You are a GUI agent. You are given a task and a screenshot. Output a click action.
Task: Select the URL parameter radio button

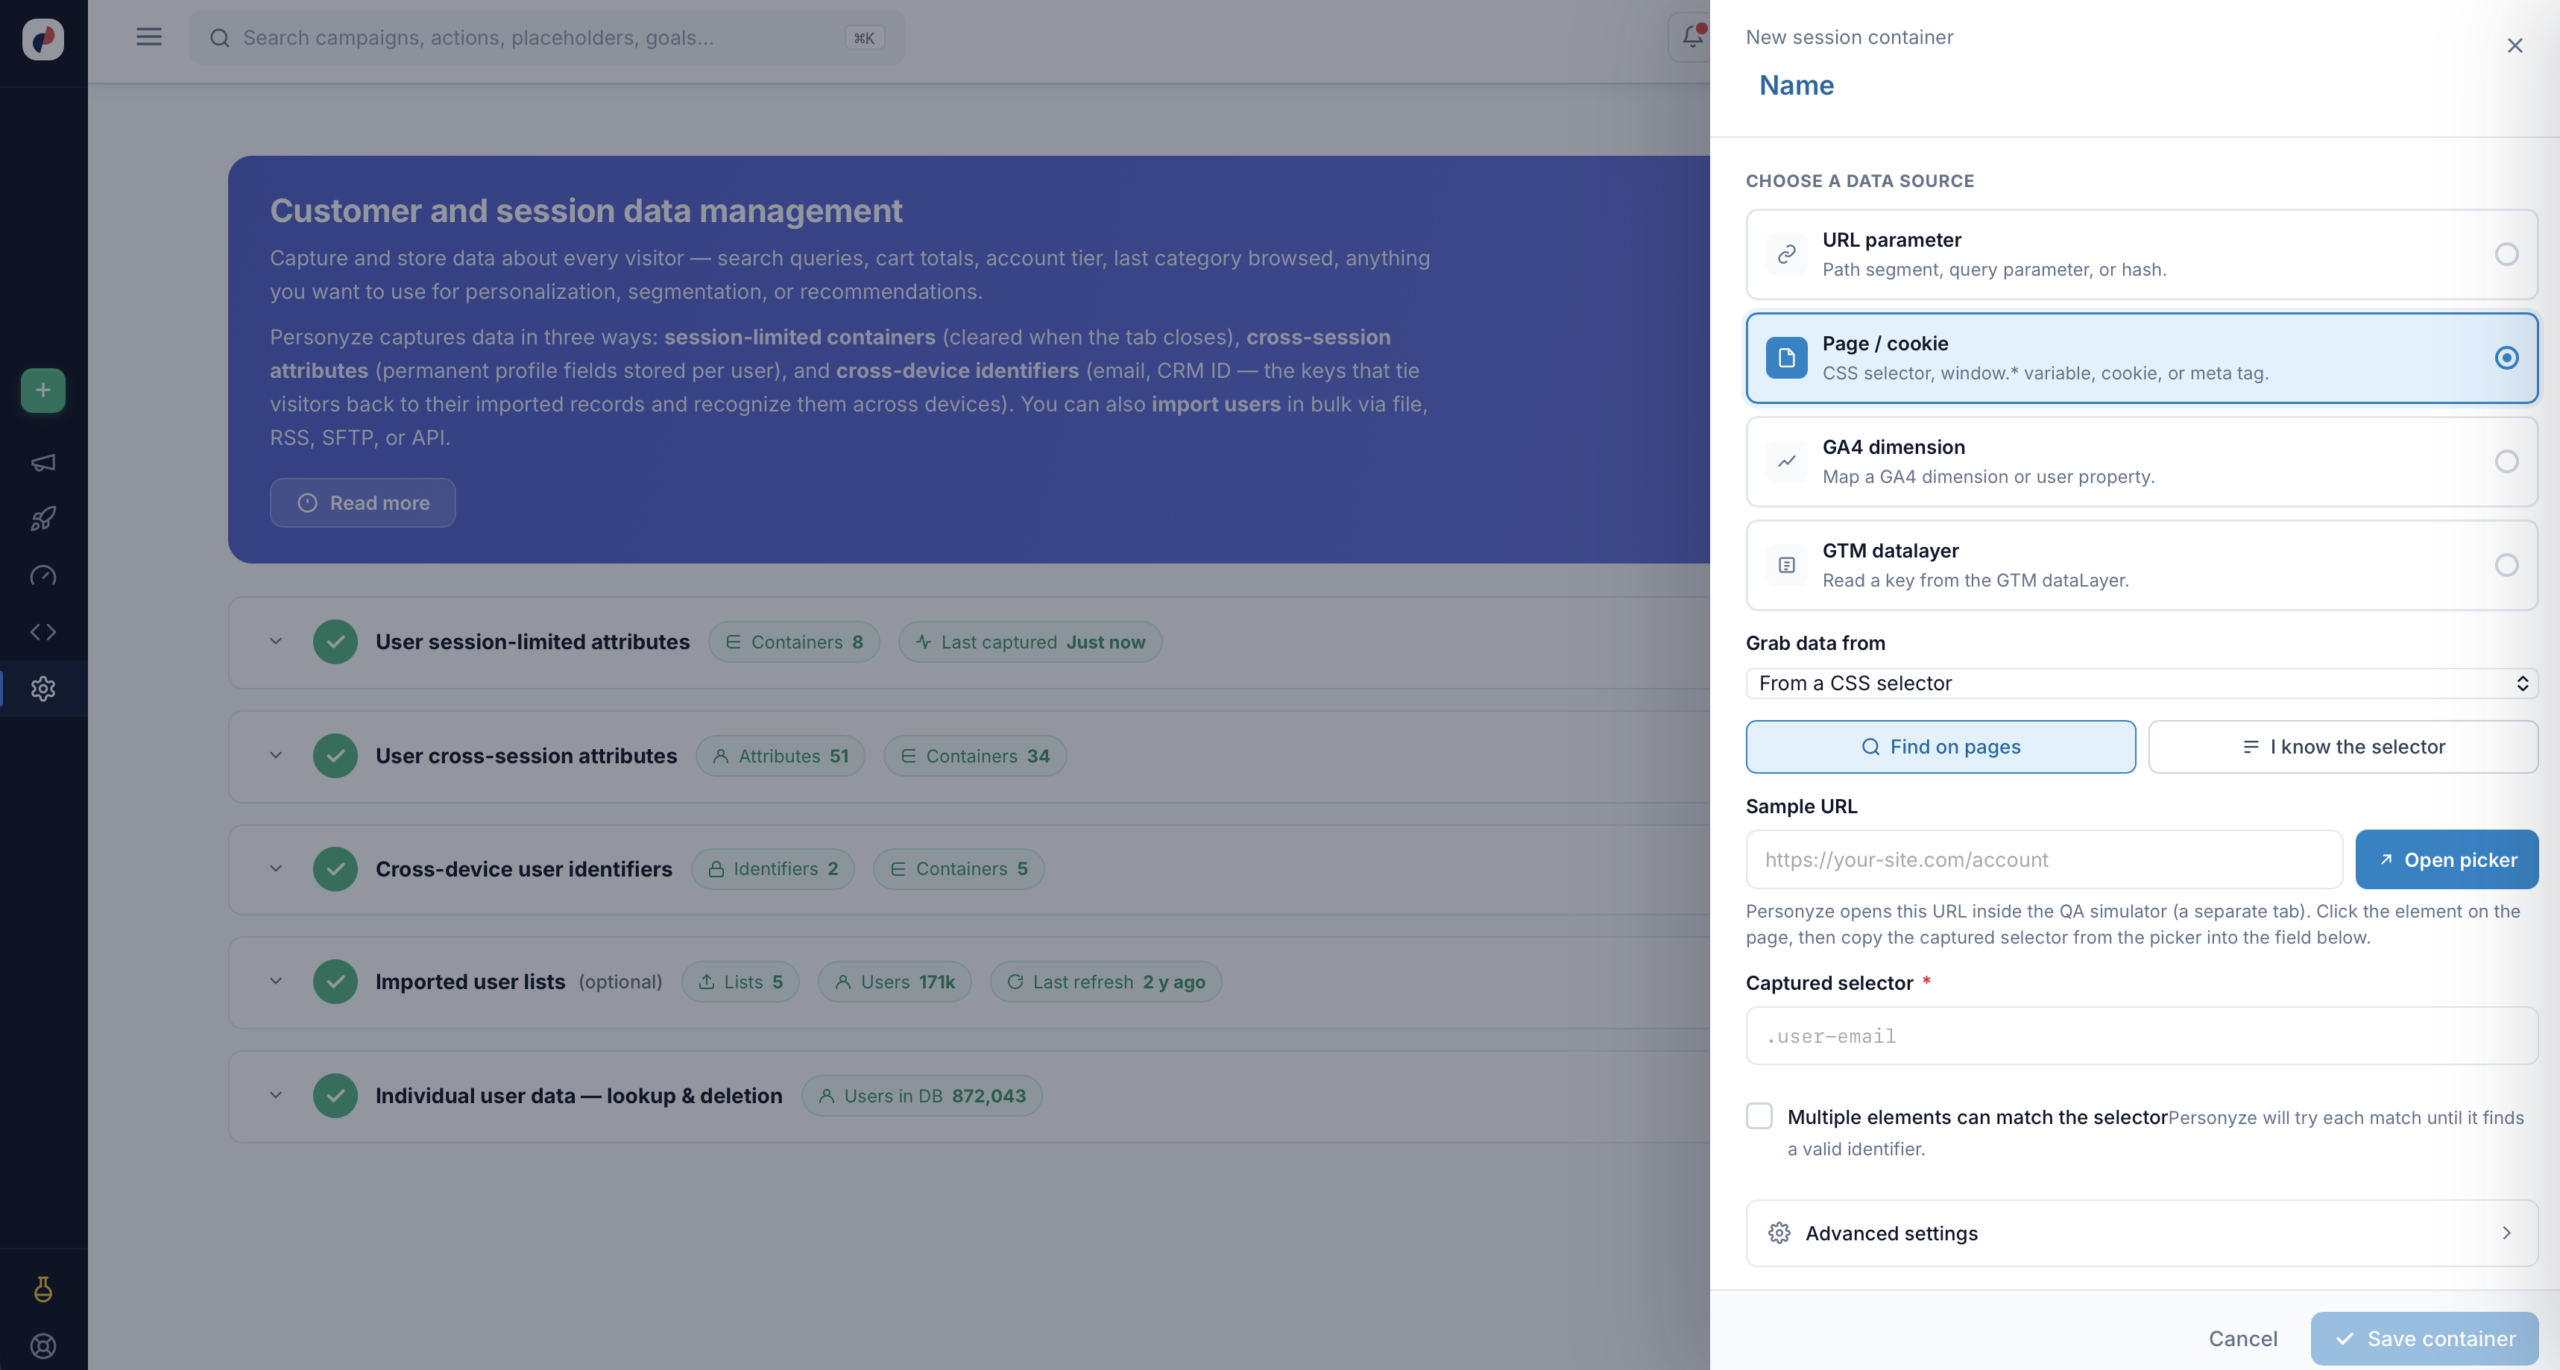point(2506,254)
